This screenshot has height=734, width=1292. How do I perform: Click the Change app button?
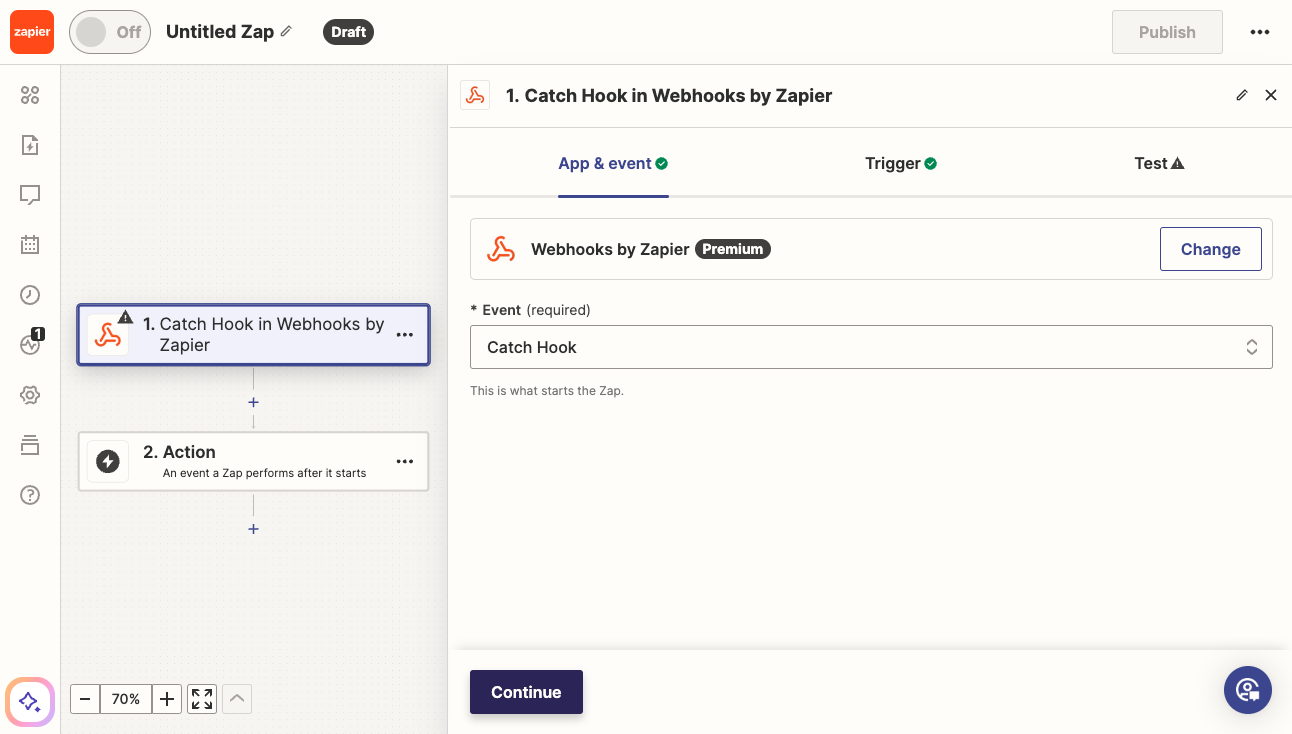[x=1210, y=249]
